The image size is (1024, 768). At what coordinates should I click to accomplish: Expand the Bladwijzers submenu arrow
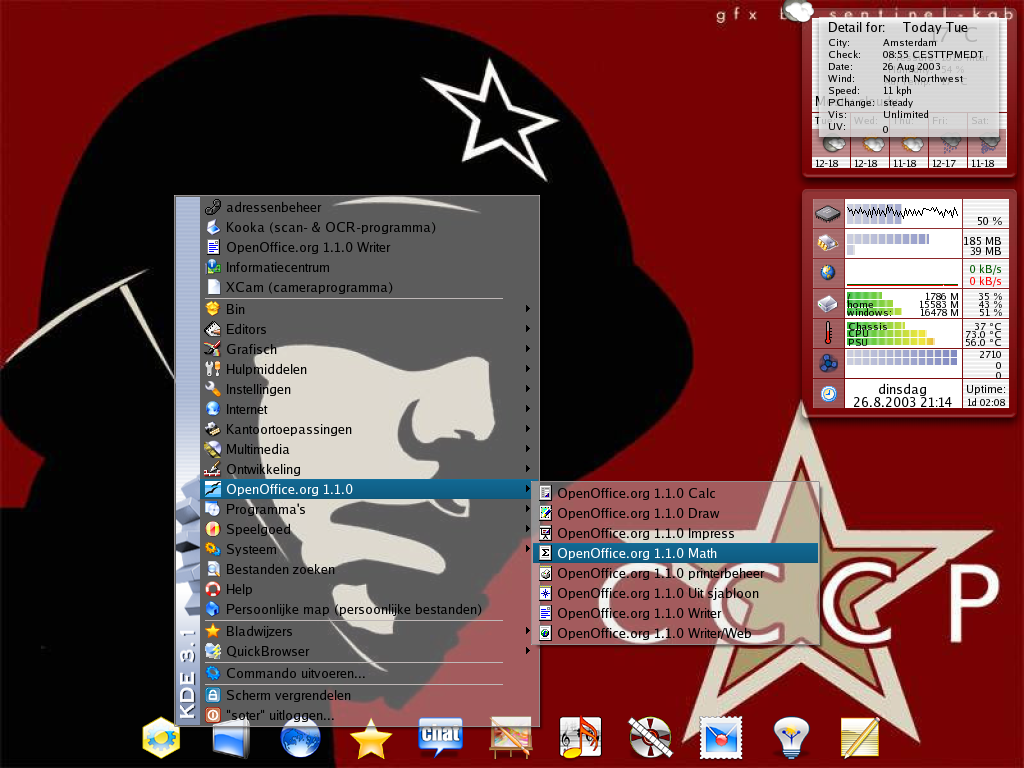pyautogui.click(x=528, y=631)
